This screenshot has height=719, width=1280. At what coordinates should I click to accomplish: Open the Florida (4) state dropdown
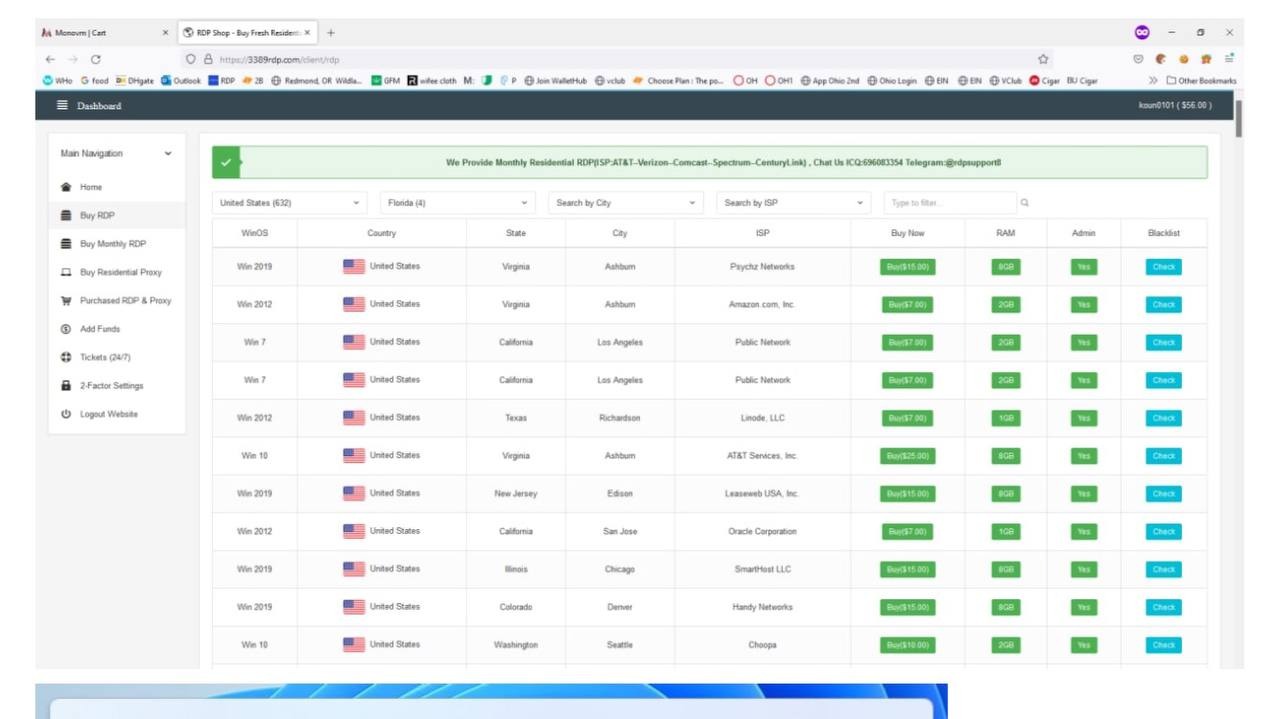point(458,203)
